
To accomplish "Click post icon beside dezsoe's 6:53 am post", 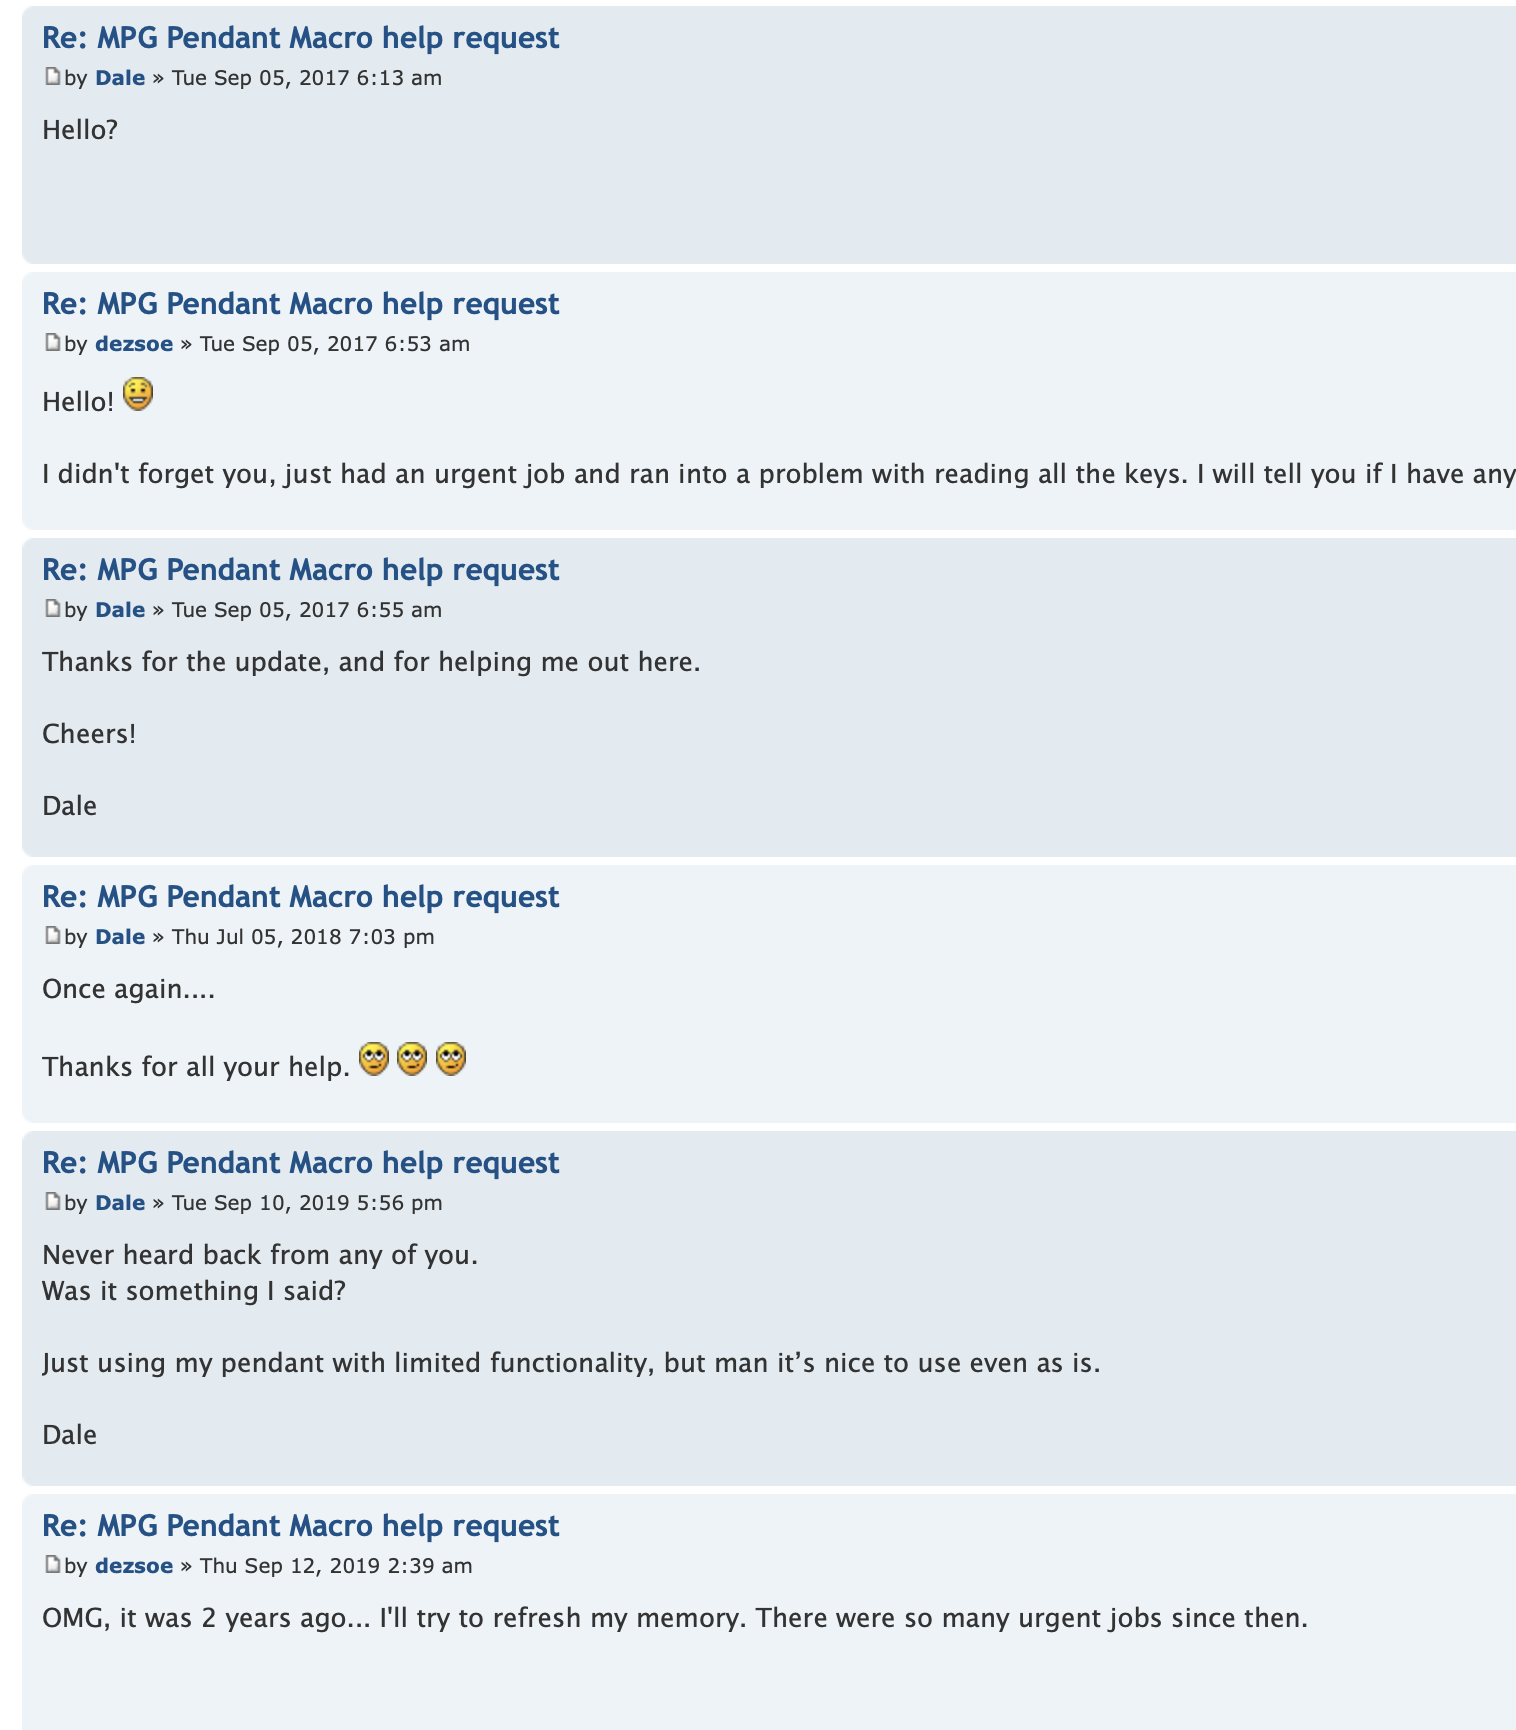I will click(53, 343).
